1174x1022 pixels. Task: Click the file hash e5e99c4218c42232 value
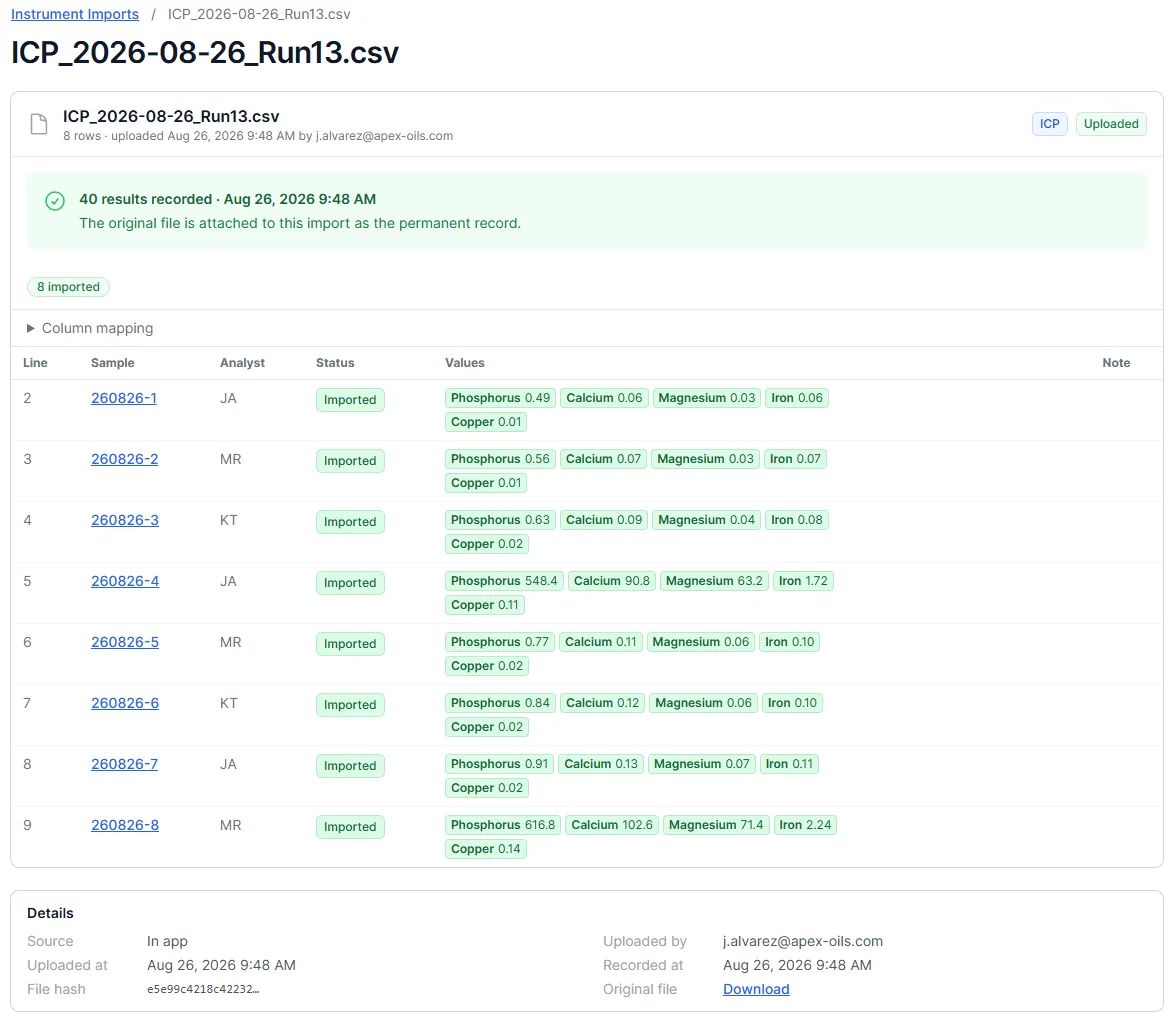[x=203, y=989]
